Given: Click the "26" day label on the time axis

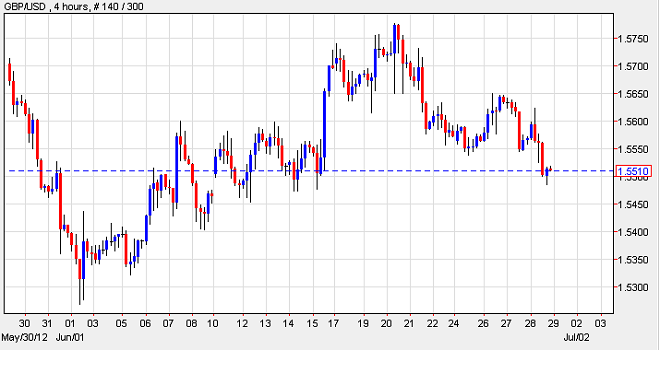Looking at the screenshot, I should coord(483,323).
